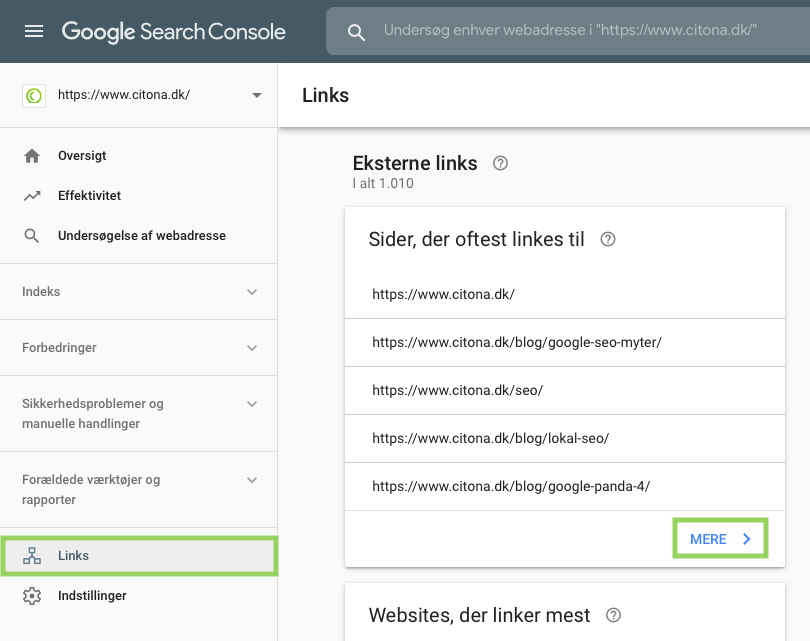
Task: Click the Links sitemap icon in sidebar
Action: (x=32, y=556)
